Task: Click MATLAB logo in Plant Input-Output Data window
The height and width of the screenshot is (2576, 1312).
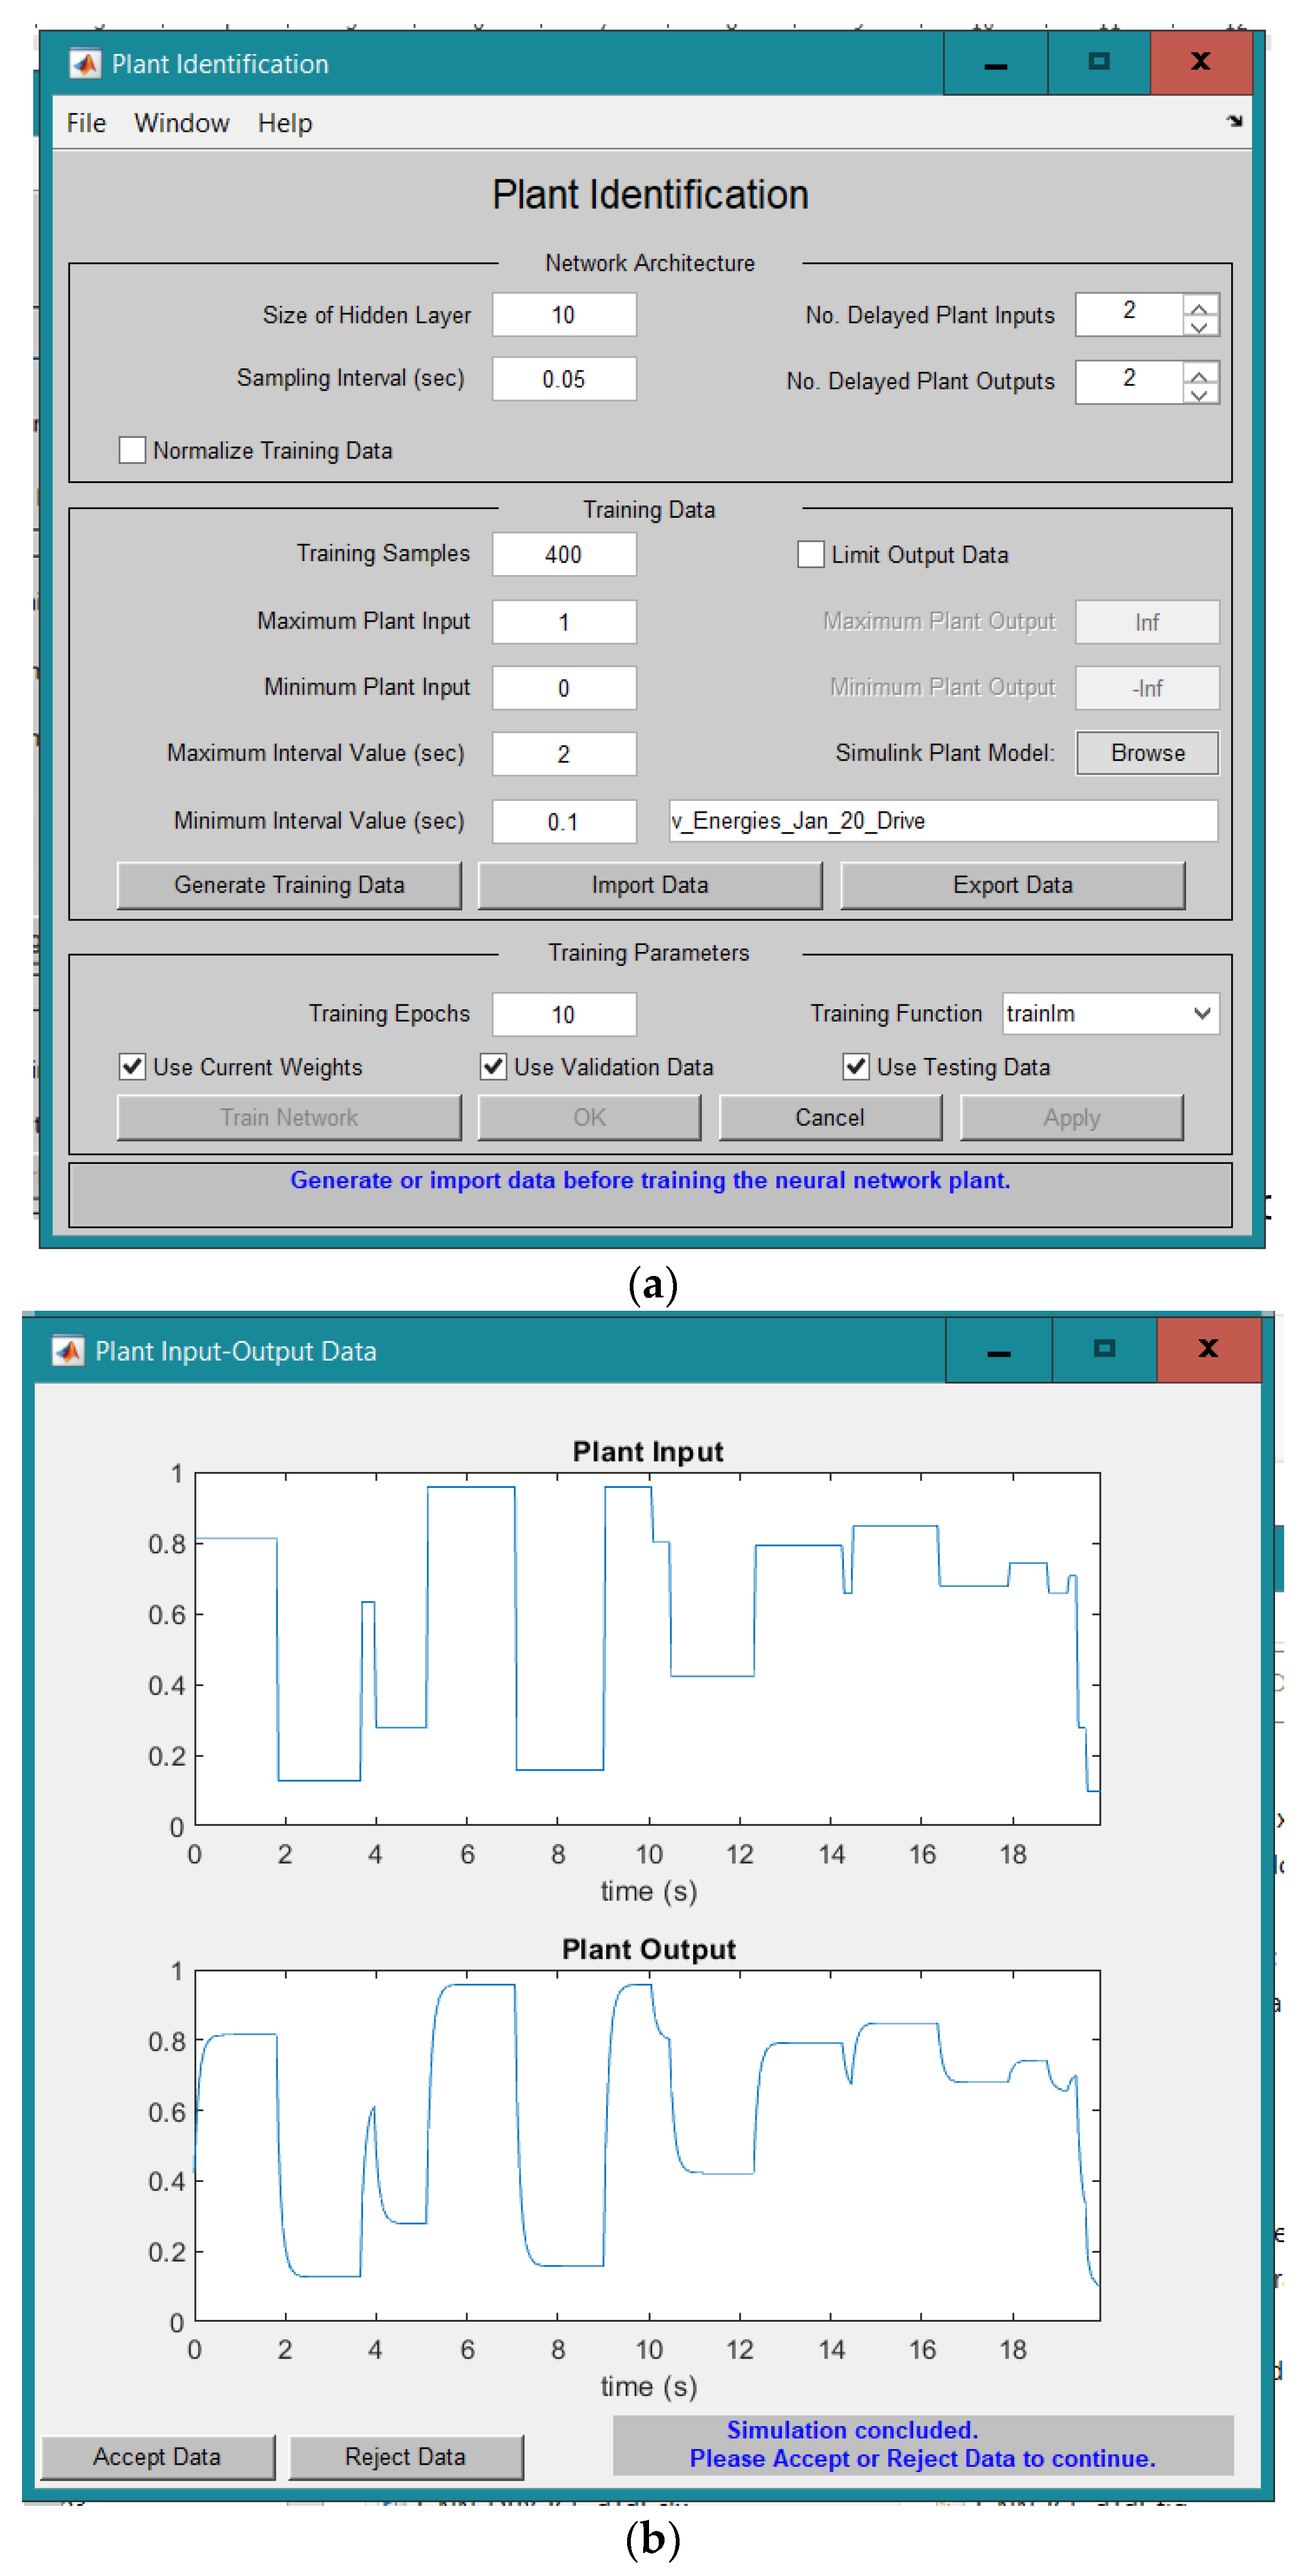Action: (68, 1351)
